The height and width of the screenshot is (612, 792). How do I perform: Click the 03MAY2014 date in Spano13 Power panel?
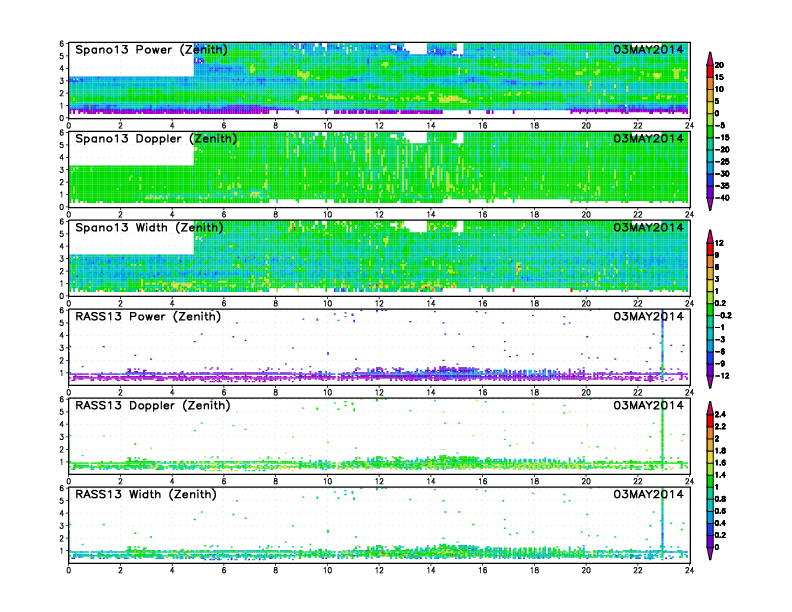pyautogui.click(x=649, y=50)
